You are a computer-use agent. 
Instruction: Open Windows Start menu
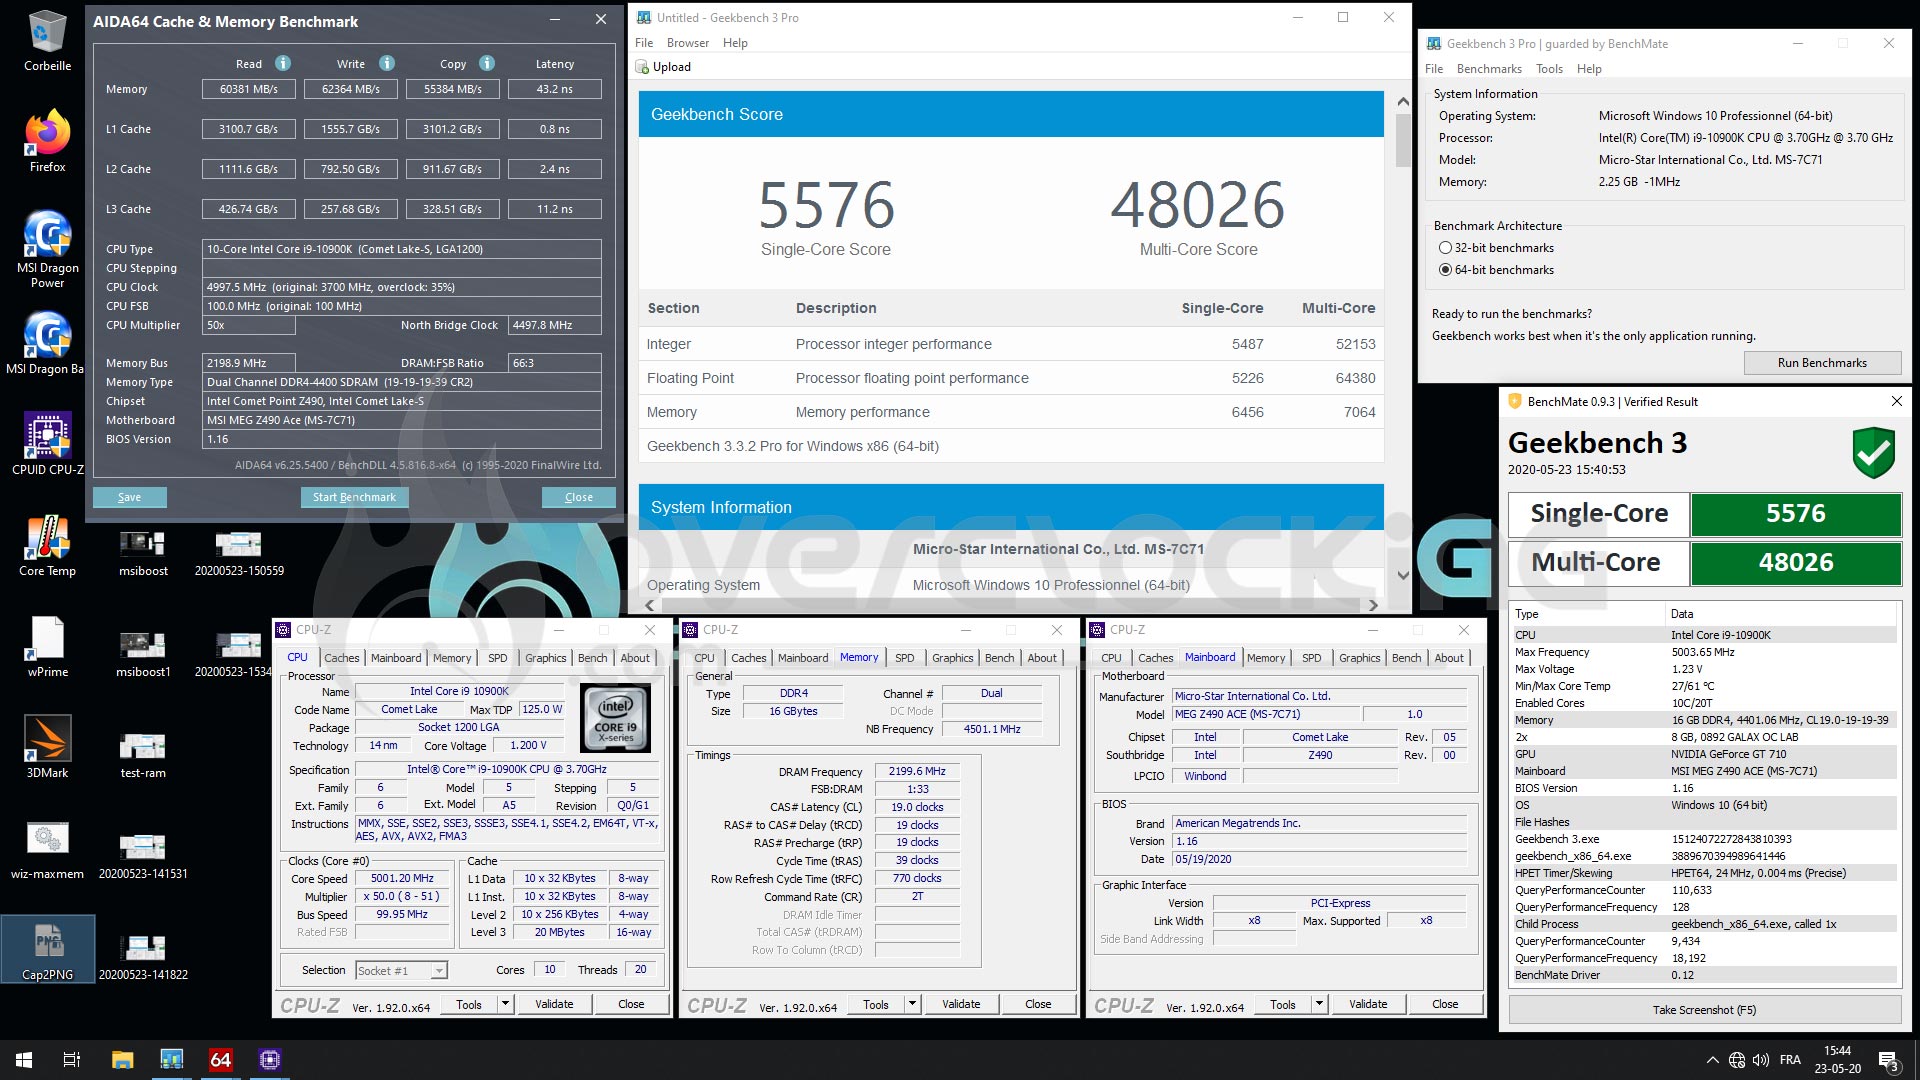coord(24,1059)
